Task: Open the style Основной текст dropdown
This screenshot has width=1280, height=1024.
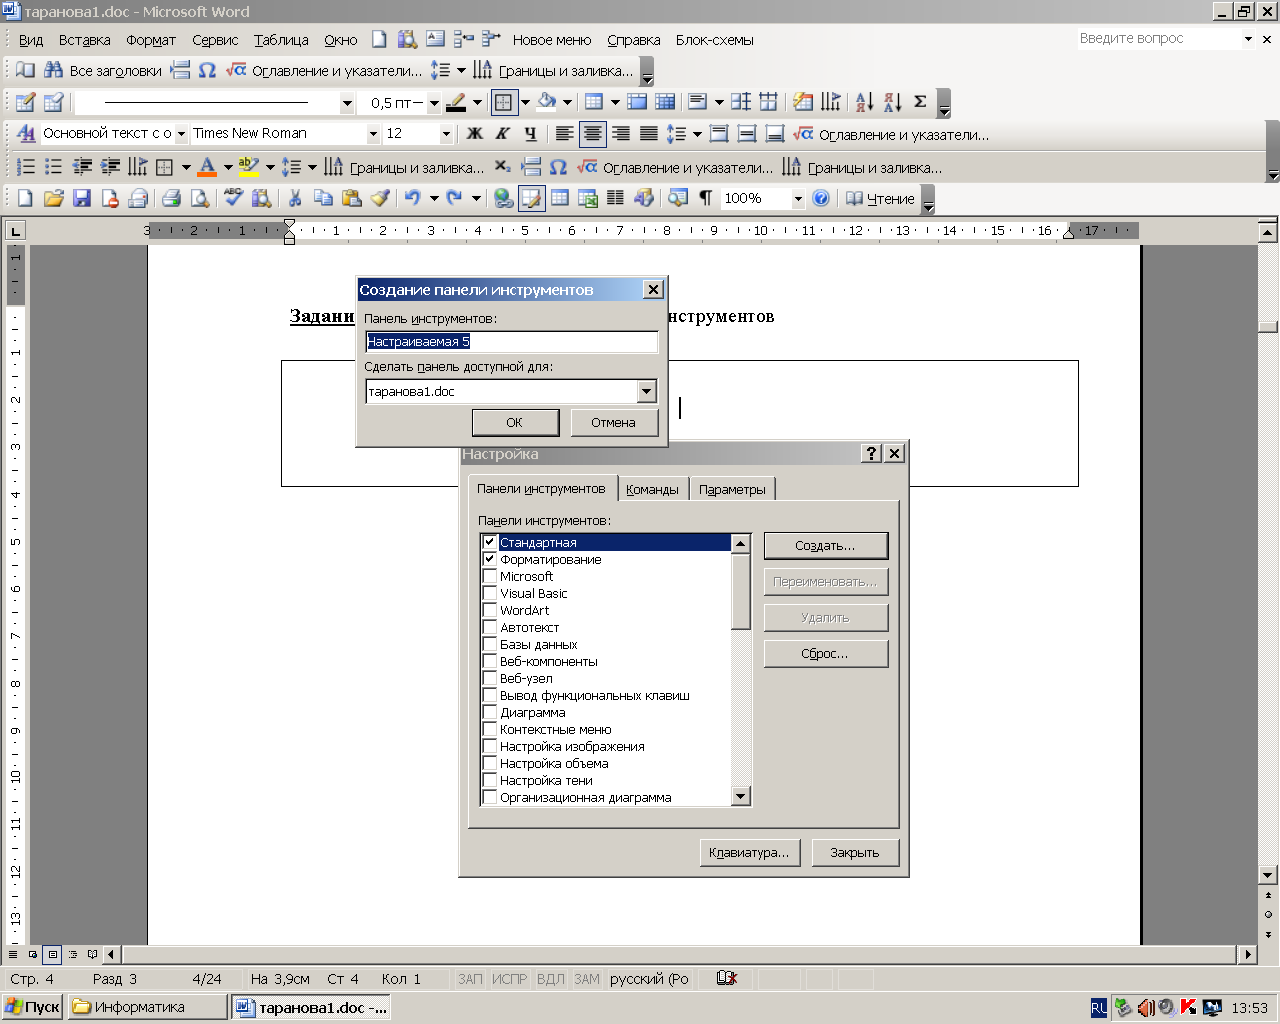Action: pyautogui.click(x=181, y=133)
